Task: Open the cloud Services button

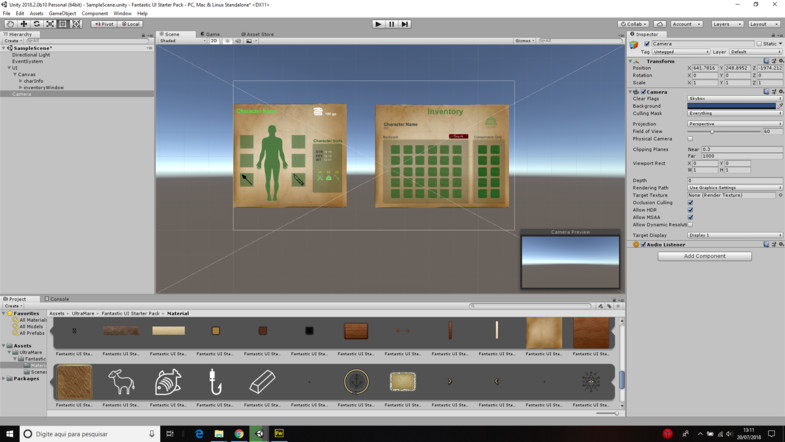Action: tap(659, 24)
